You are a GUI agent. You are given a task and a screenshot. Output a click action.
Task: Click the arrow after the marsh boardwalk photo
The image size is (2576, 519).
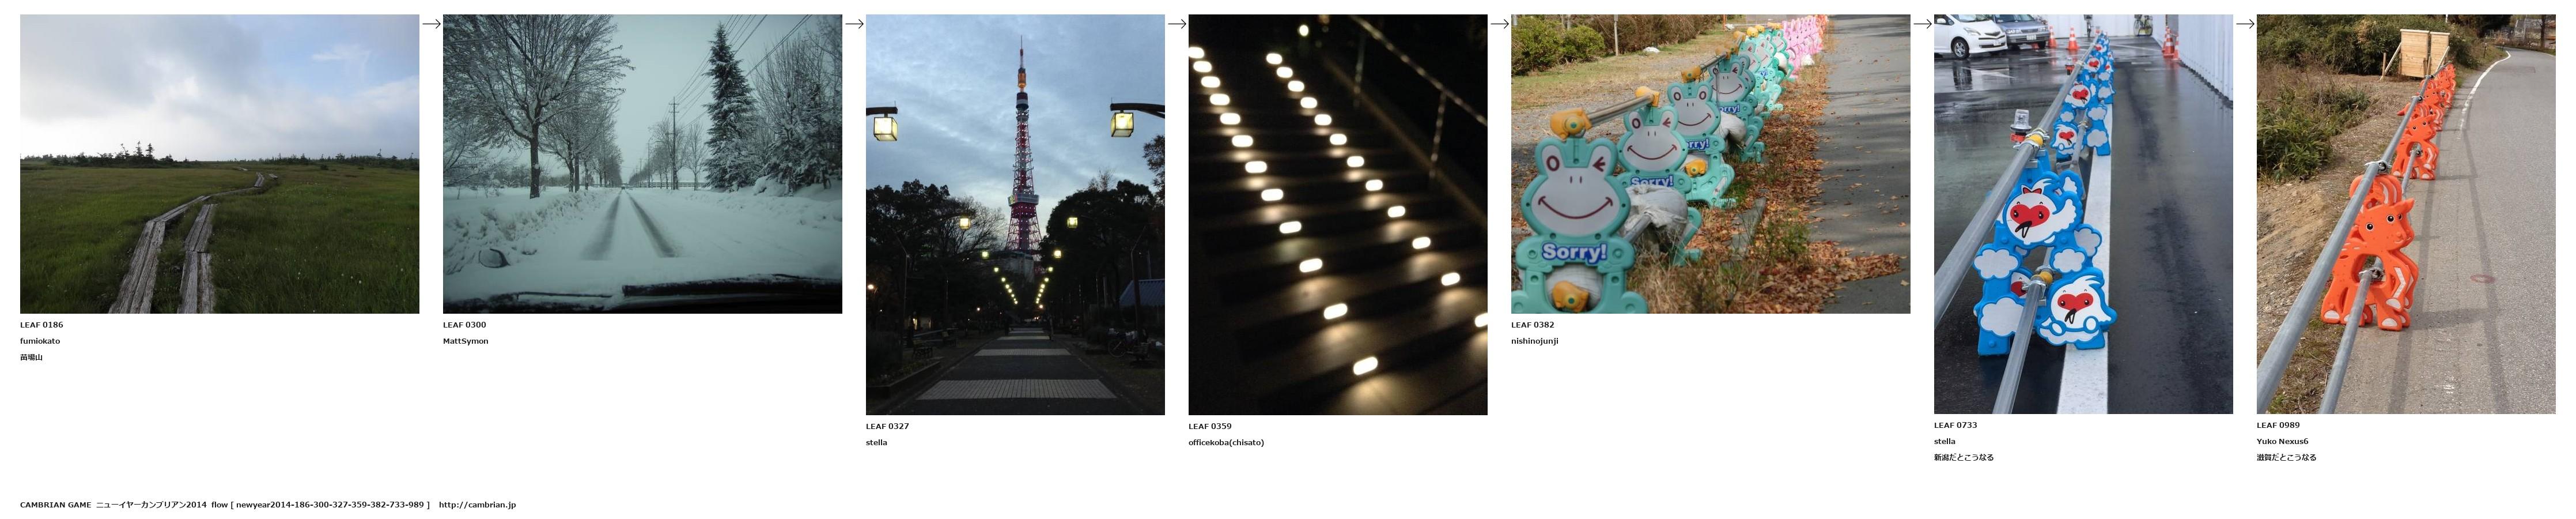pyautogui.click(x=431, y=24)
